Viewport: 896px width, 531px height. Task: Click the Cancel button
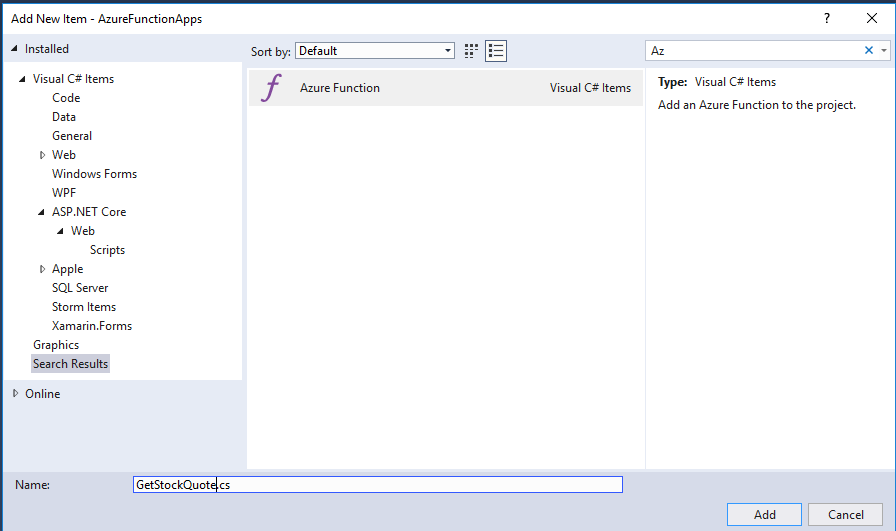(x=846, y=514)
